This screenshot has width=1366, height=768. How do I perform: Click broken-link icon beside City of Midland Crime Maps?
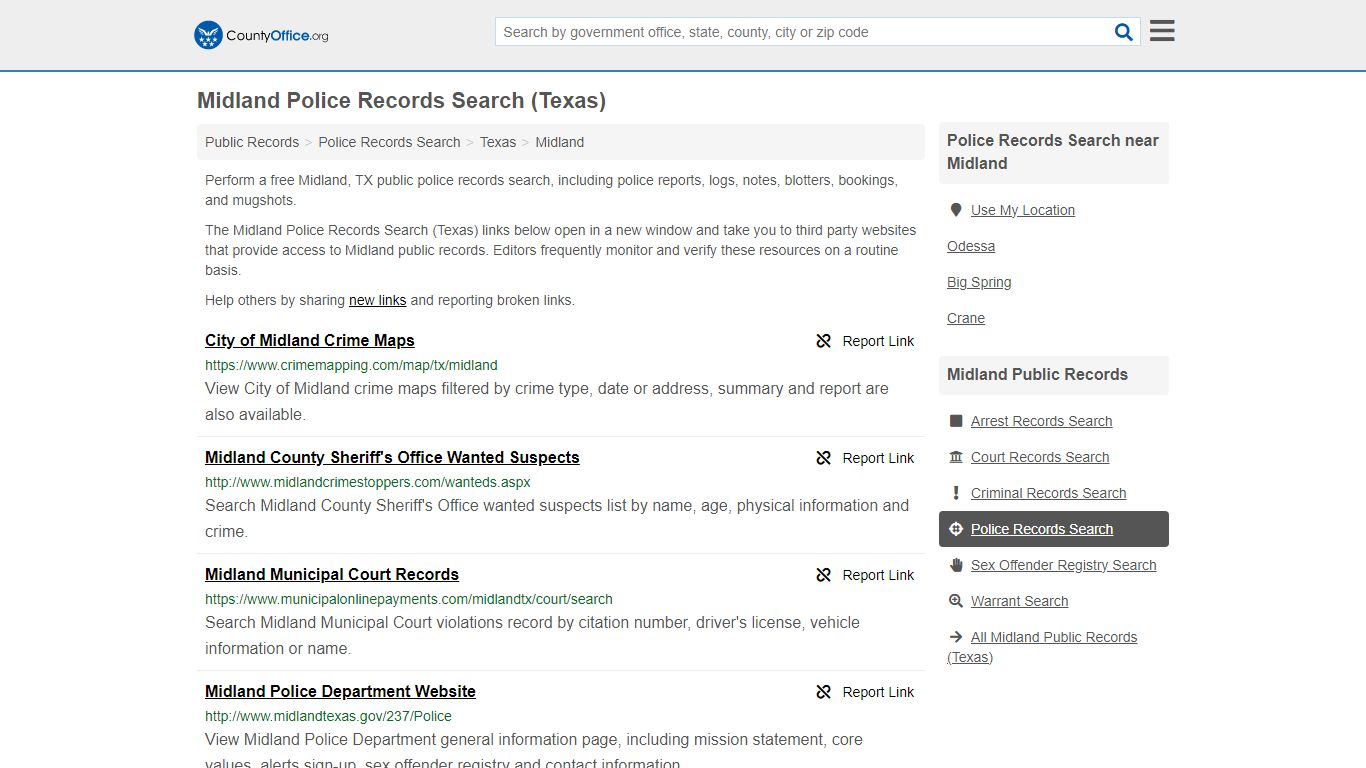tap(824, 341)
